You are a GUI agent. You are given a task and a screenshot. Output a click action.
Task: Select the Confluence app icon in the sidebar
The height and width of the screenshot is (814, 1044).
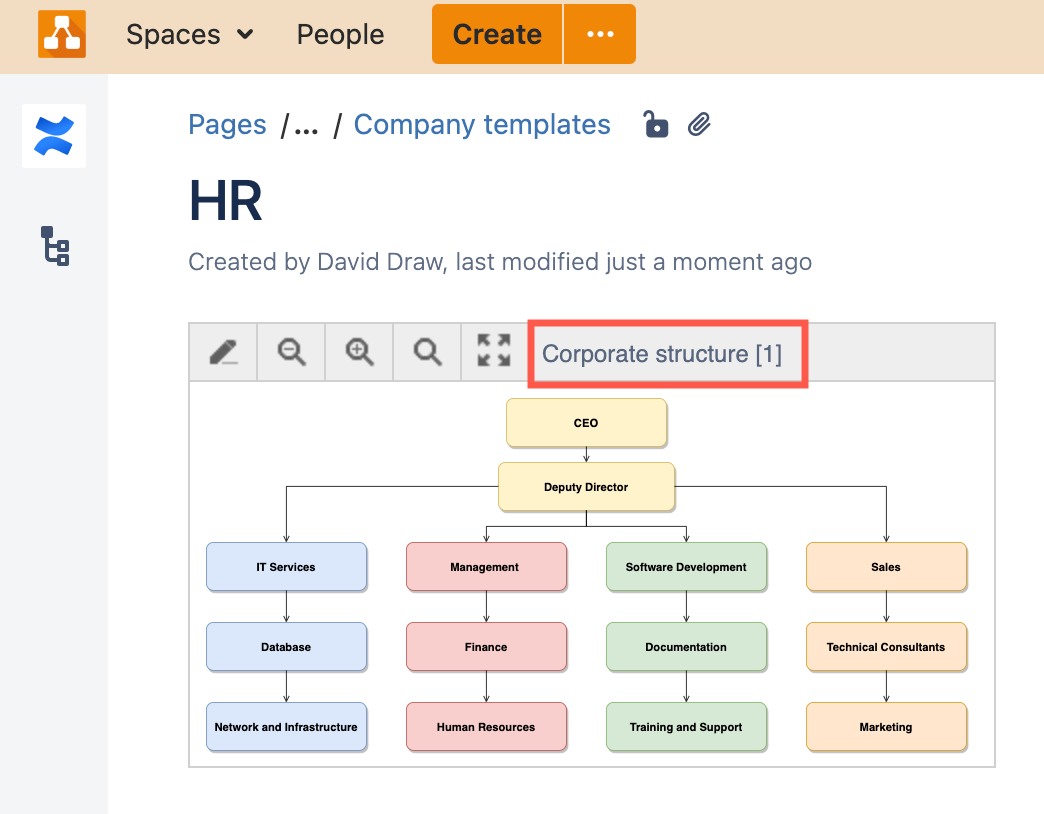point(53,136)
